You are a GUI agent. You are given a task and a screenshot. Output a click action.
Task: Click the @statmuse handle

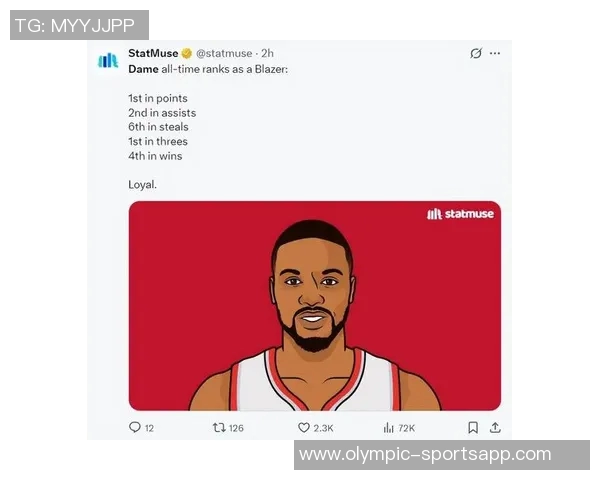[x=224, y=53]
